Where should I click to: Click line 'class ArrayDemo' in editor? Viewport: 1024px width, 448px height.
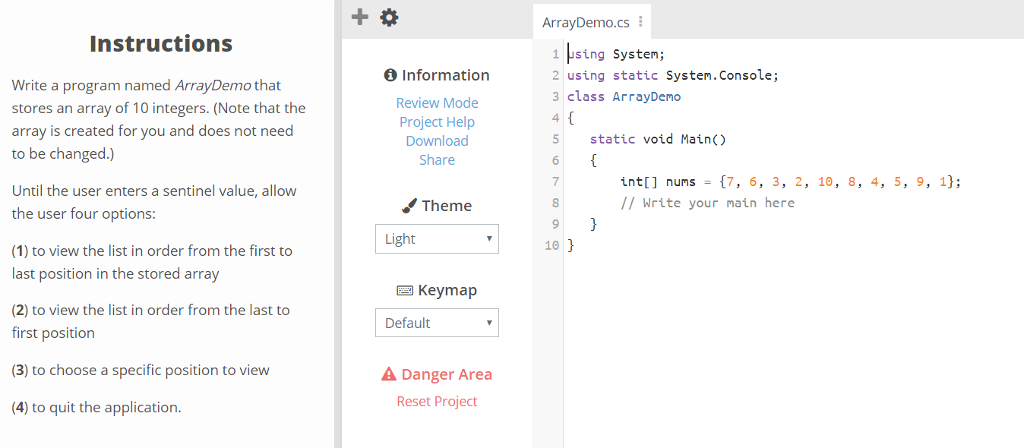pyautogui.click(x=624, y=97)
